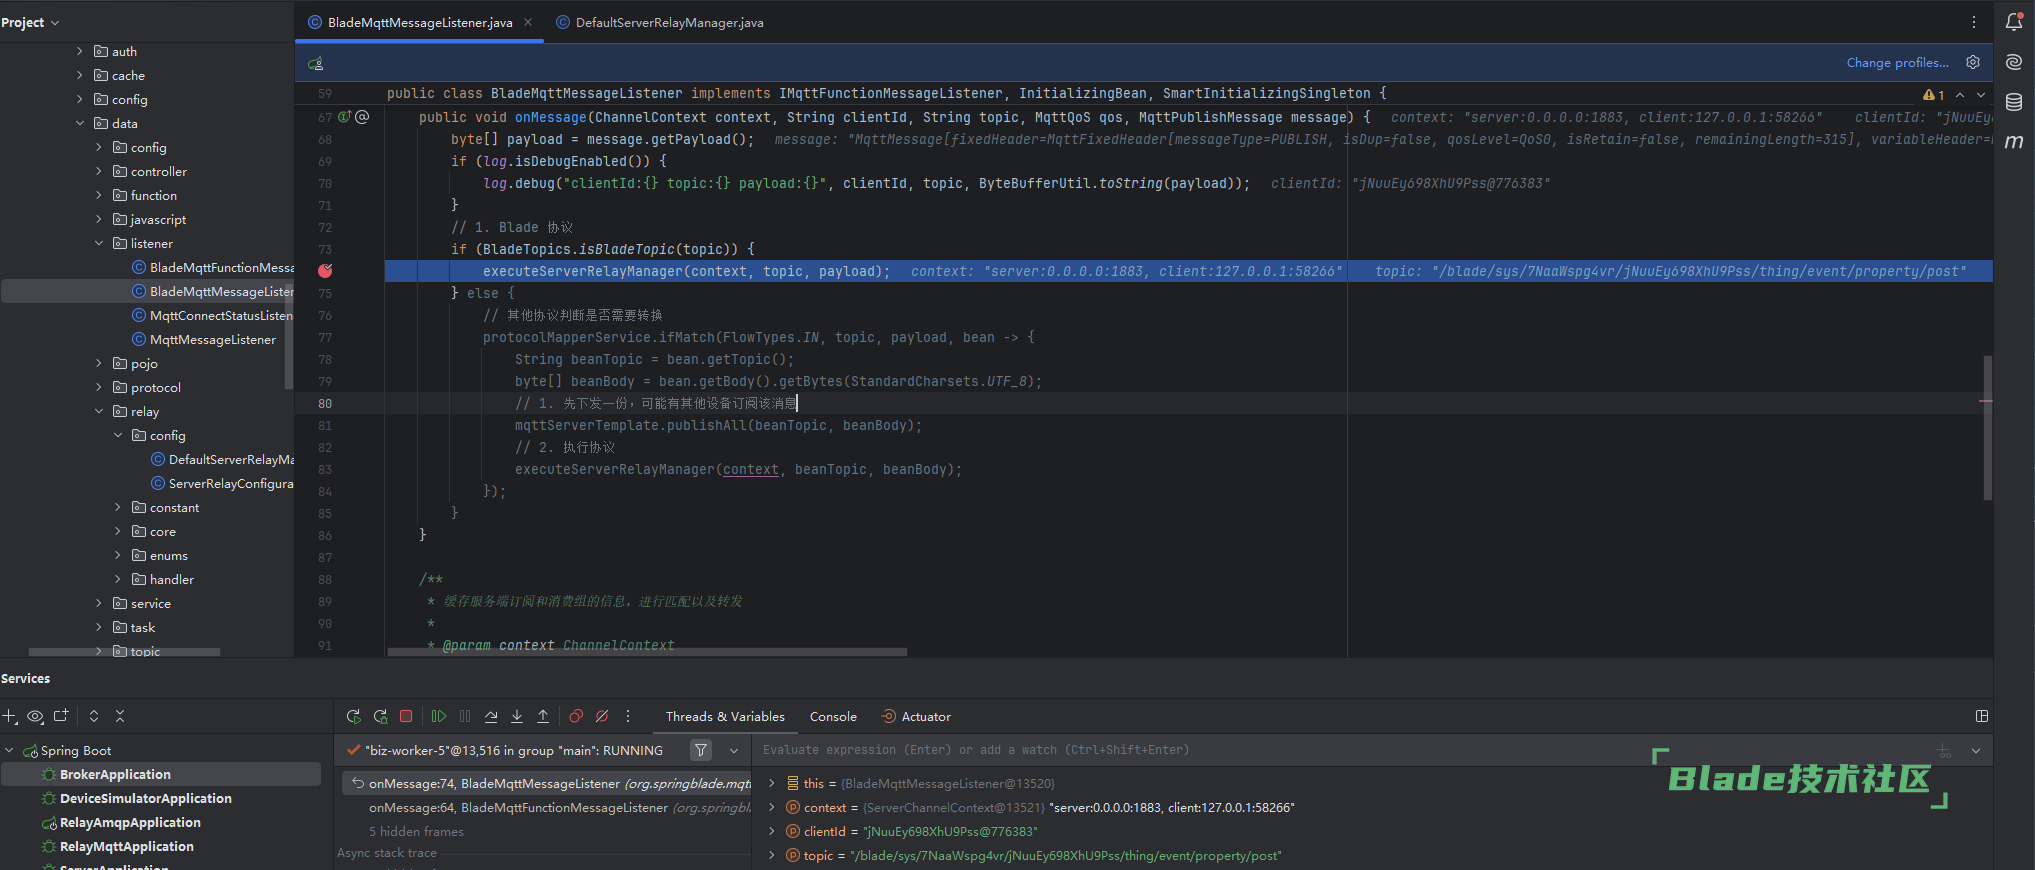Click the evaluate expression input field
The width and height of the screenshot is (2035, 870).
[x=1340, y=750]
